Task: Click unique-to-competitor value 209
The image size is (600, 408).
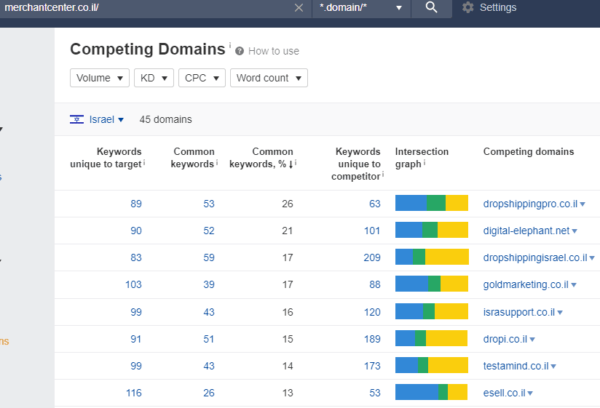Action: [372, 258]
